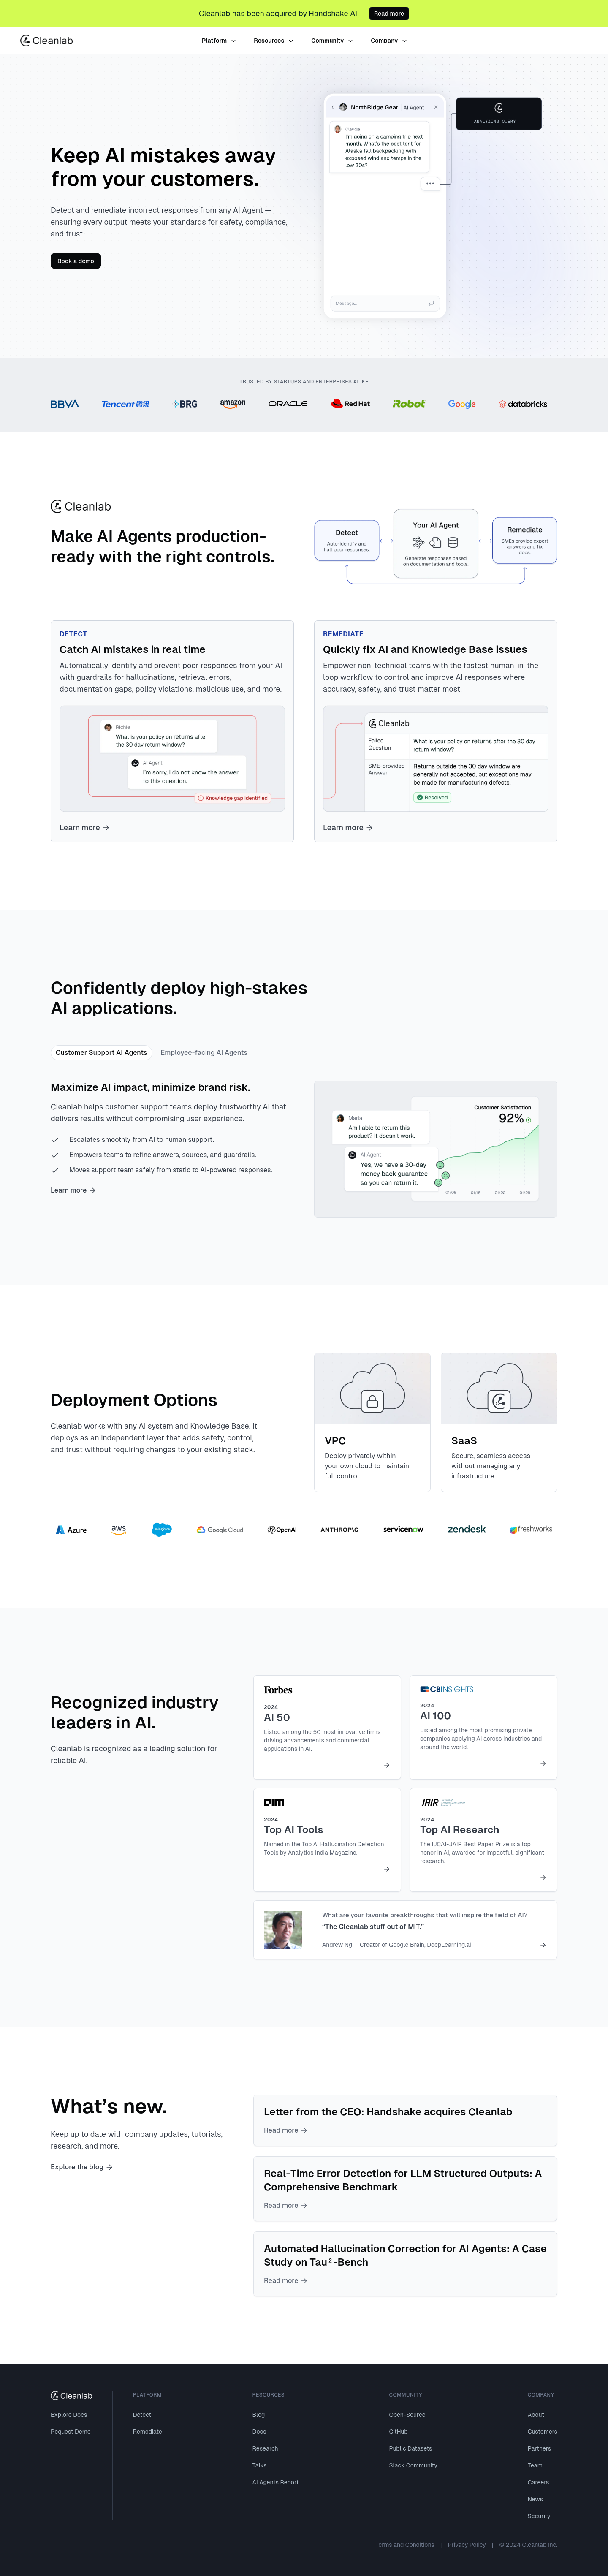Read more on Real-Time Error Detection post
Viewport: 608px width, 2576px height.
coord(285,2205)
